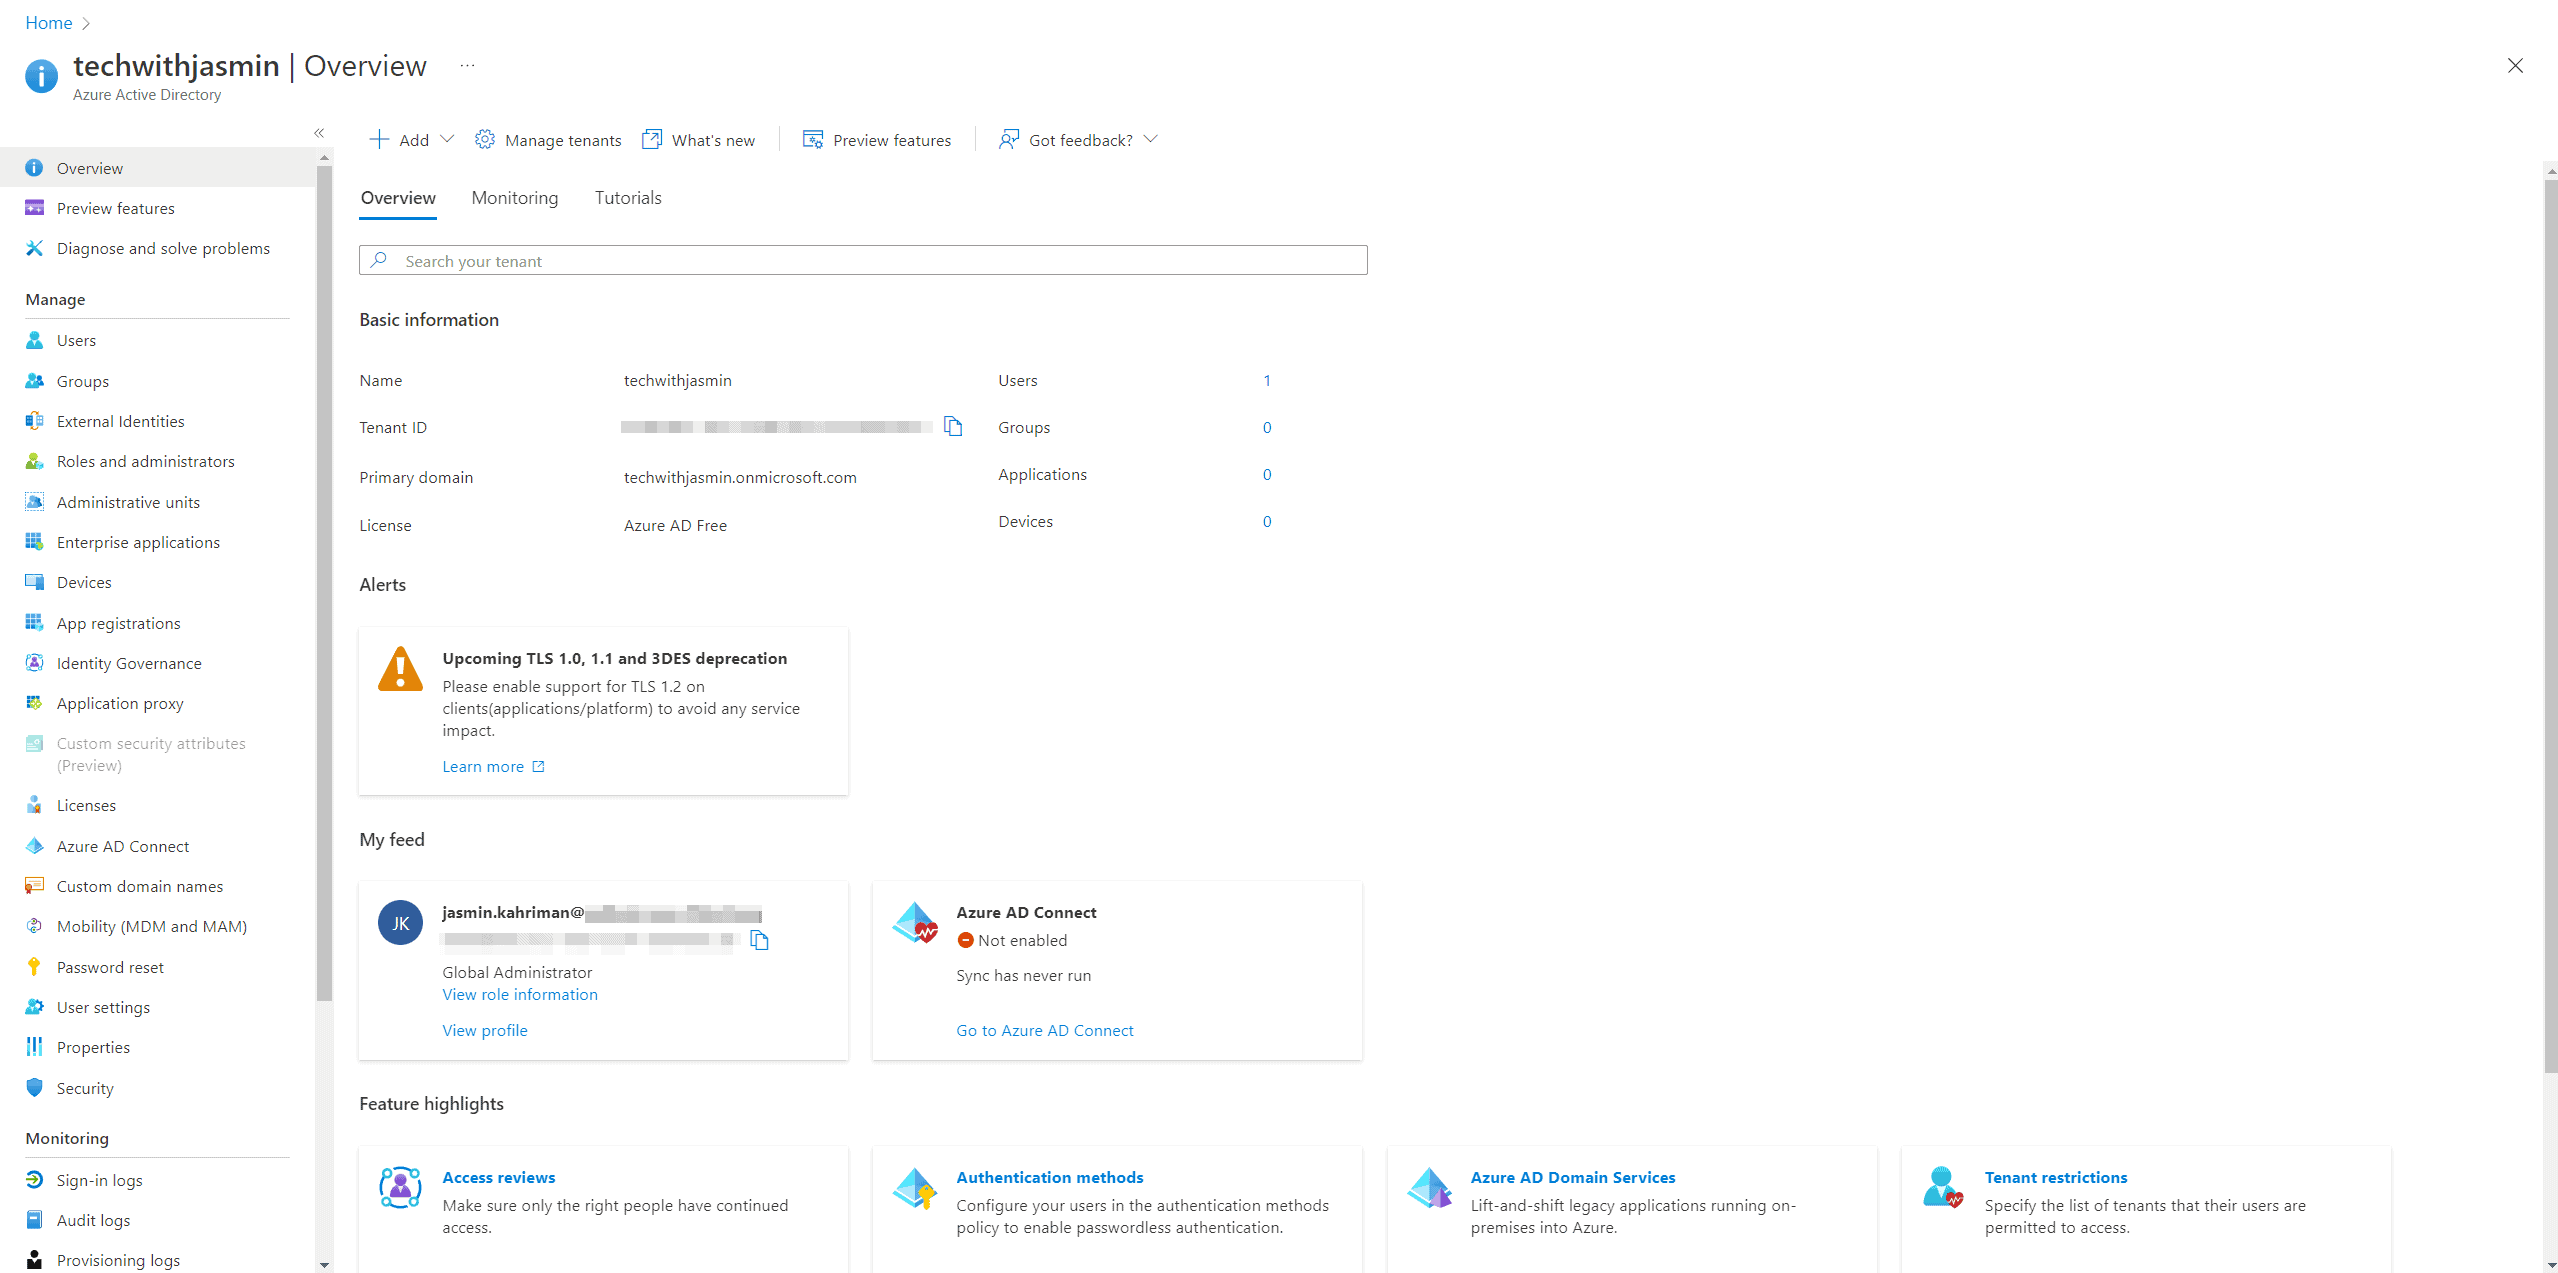Switch to the Tutorials tab
Screen dimensions: 2558x1273
628,198
